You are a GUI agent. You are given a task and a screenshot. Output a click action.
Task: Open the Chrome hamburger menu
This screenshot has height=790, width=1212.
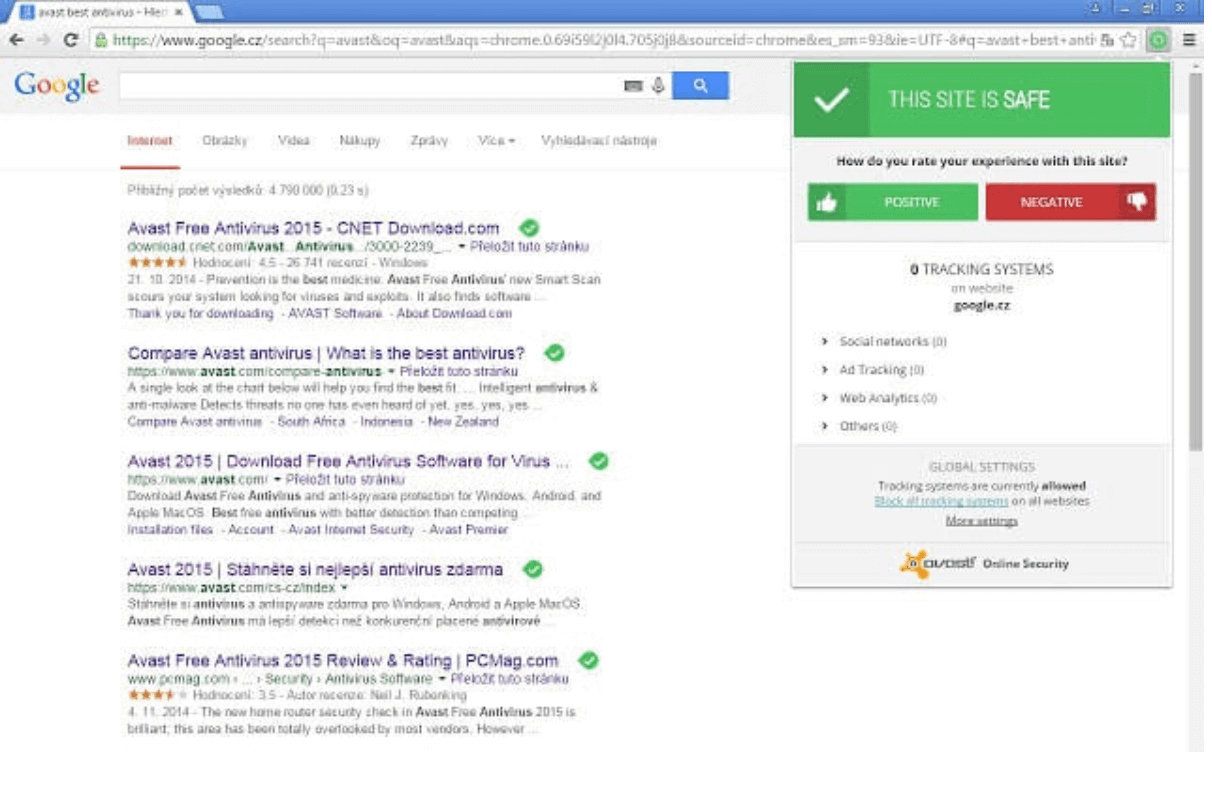(1189, 41)
